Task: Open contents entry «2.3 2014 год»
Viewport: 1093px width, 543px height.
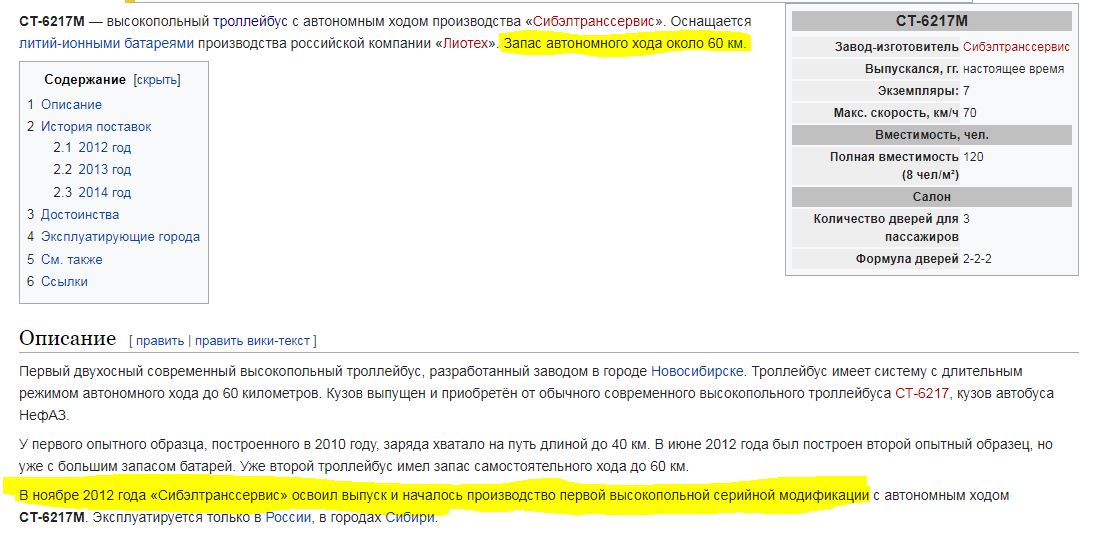Action: (92, 192)
